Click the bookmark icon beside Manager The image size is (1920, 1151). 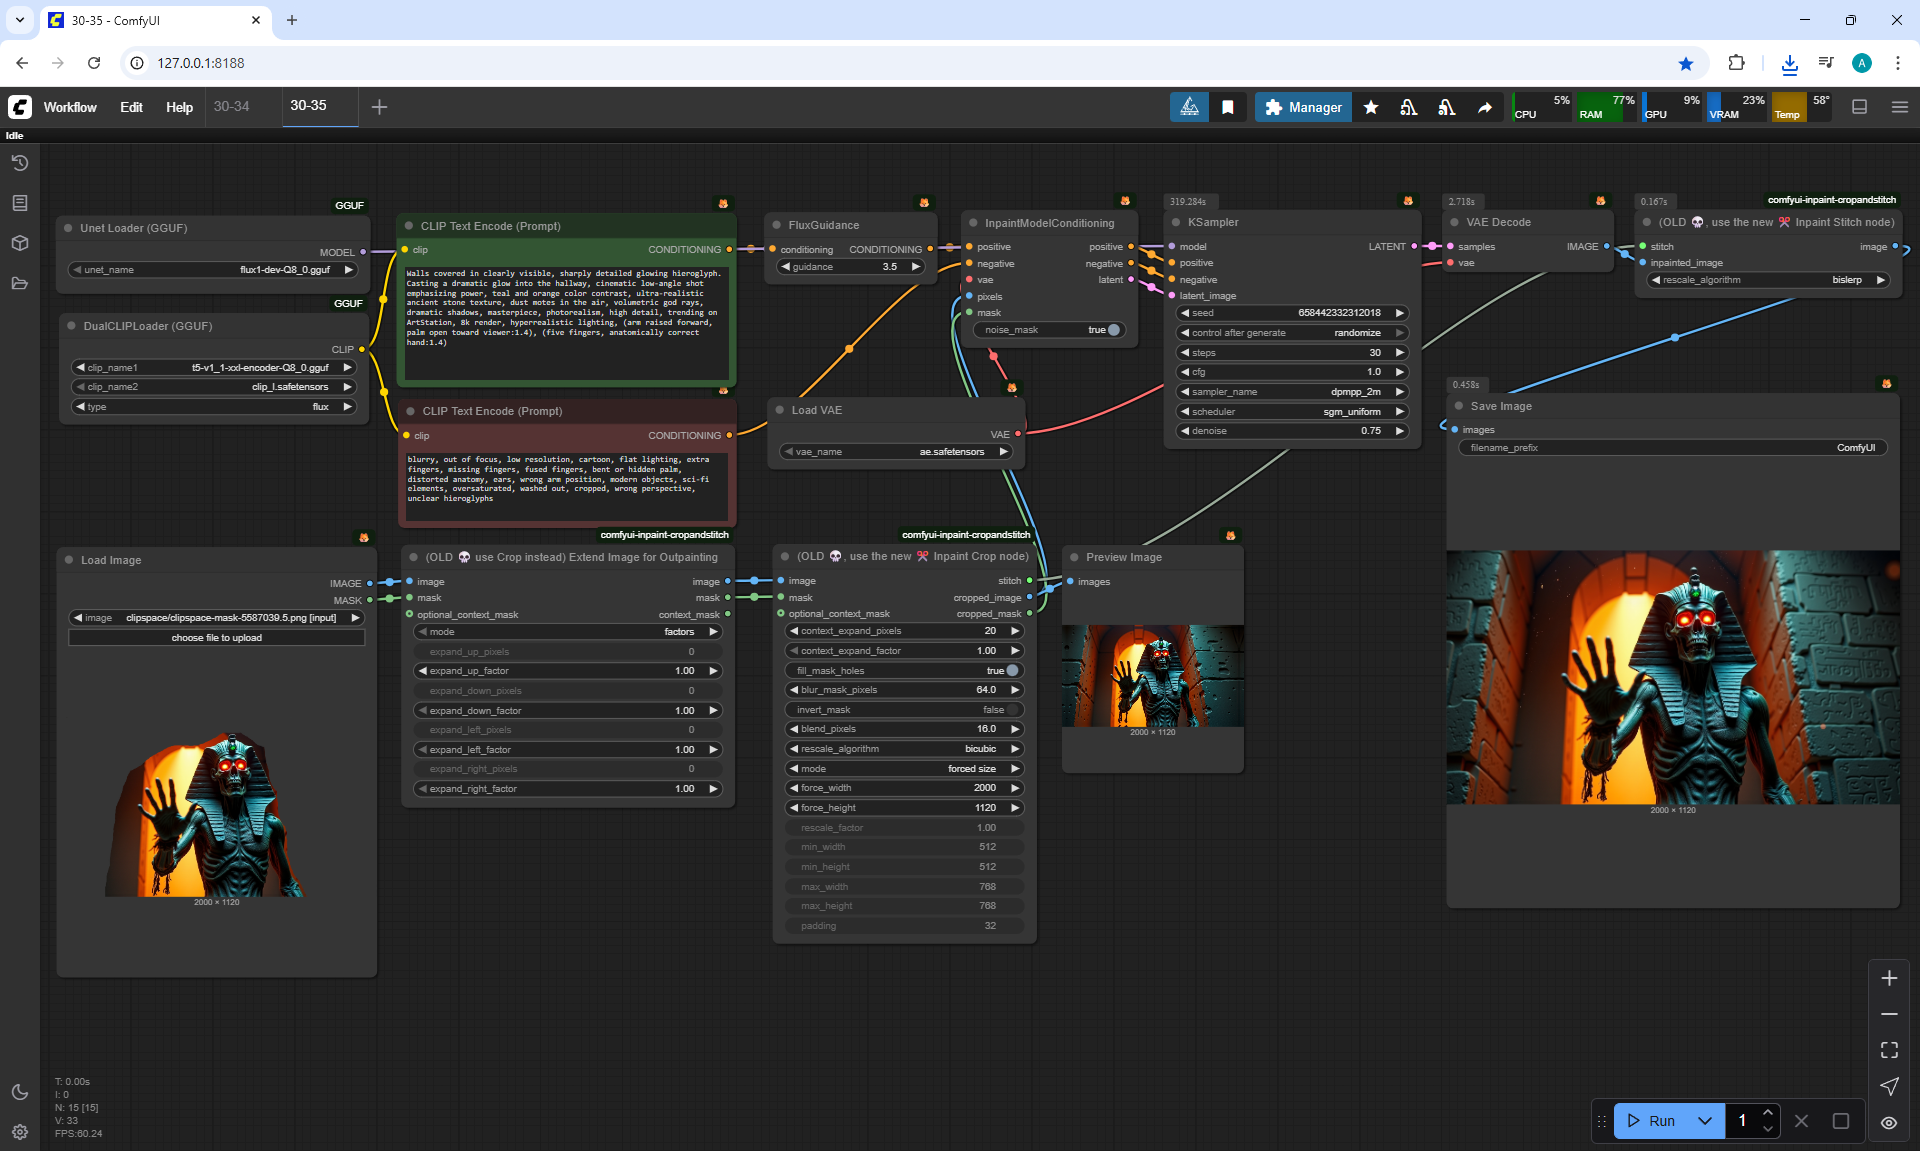(x=1228, y=107)
